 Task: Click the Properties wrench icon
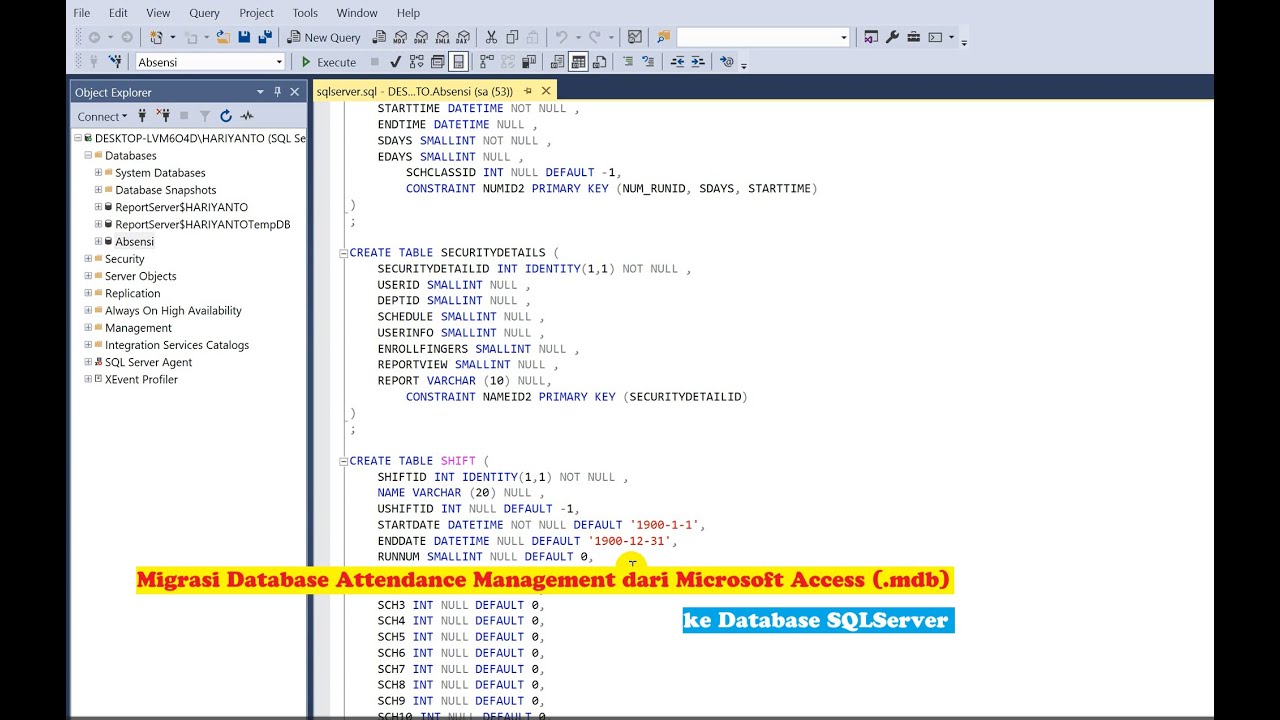pyautogui.click(x=893, y=37)
